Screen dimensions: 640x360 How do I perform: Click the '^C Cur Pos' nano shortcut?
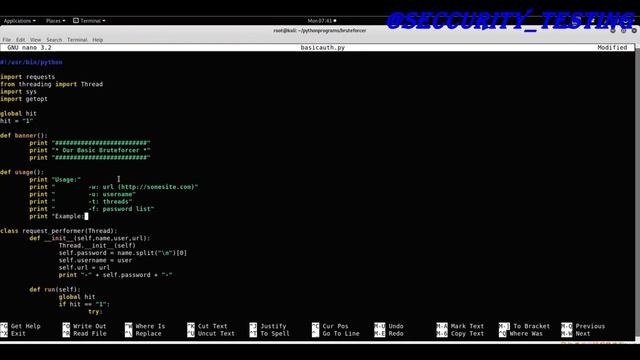pos(330,326)
